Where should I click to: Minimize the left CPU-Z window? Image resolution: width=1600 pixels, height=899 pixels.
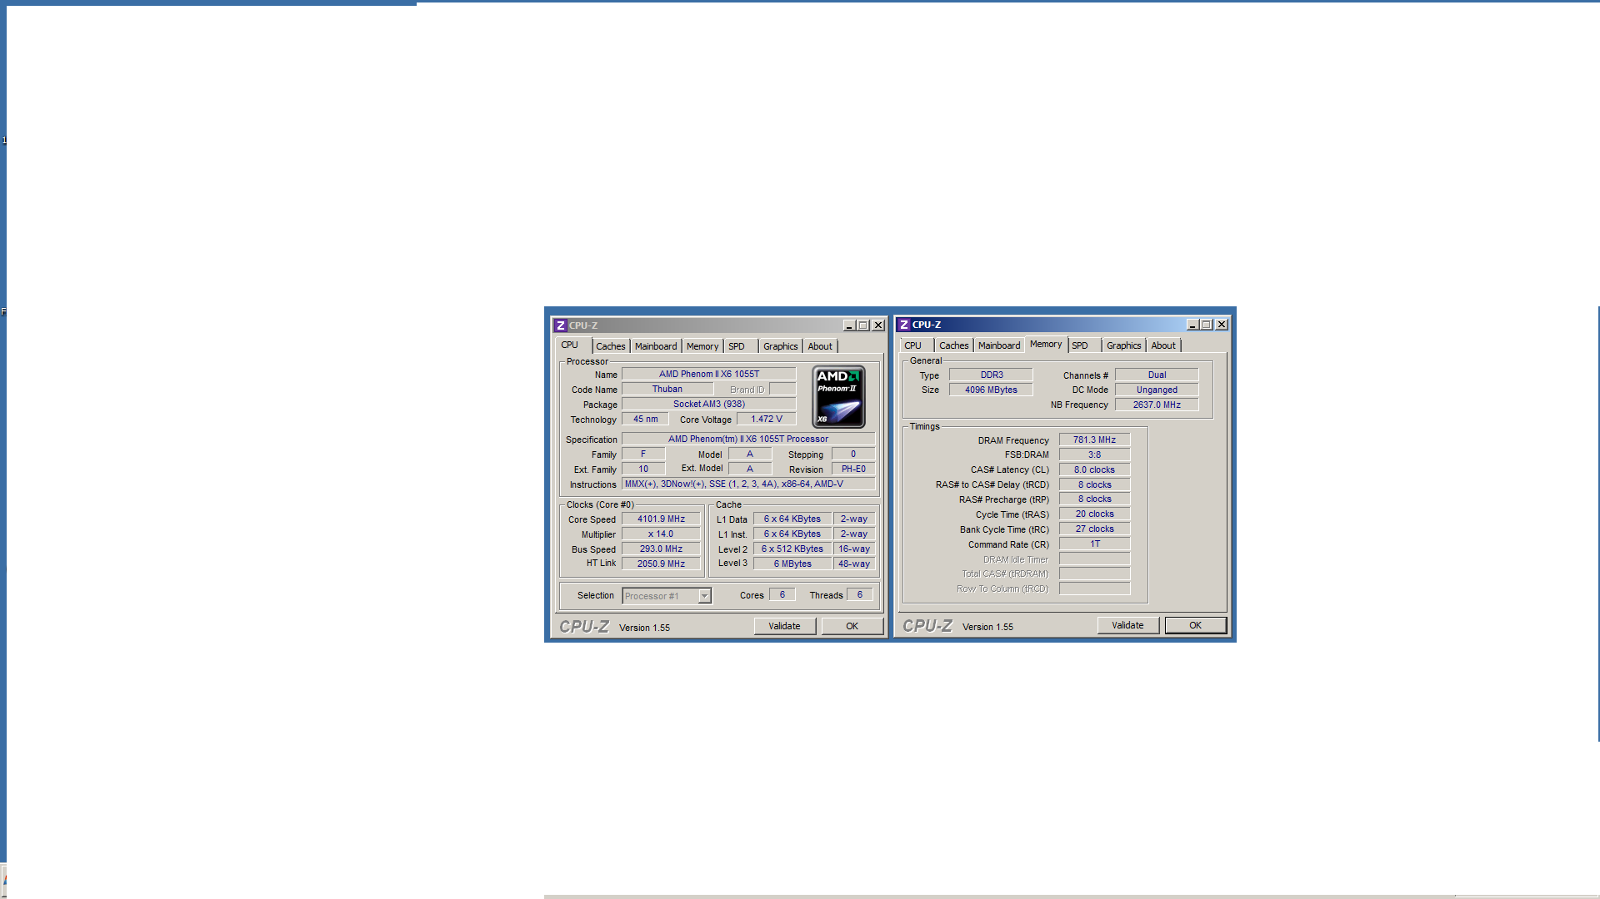(849, 326)
